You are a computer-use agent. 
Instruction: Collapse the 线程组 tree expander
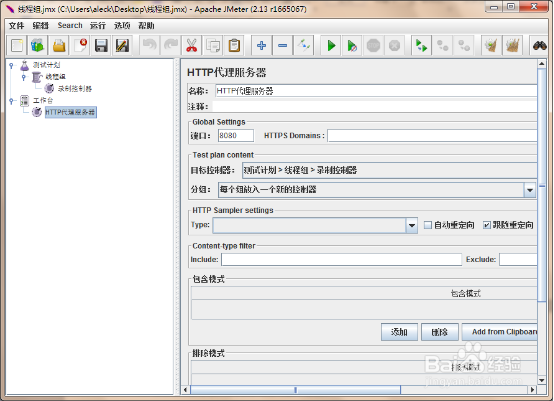point(24,77)
